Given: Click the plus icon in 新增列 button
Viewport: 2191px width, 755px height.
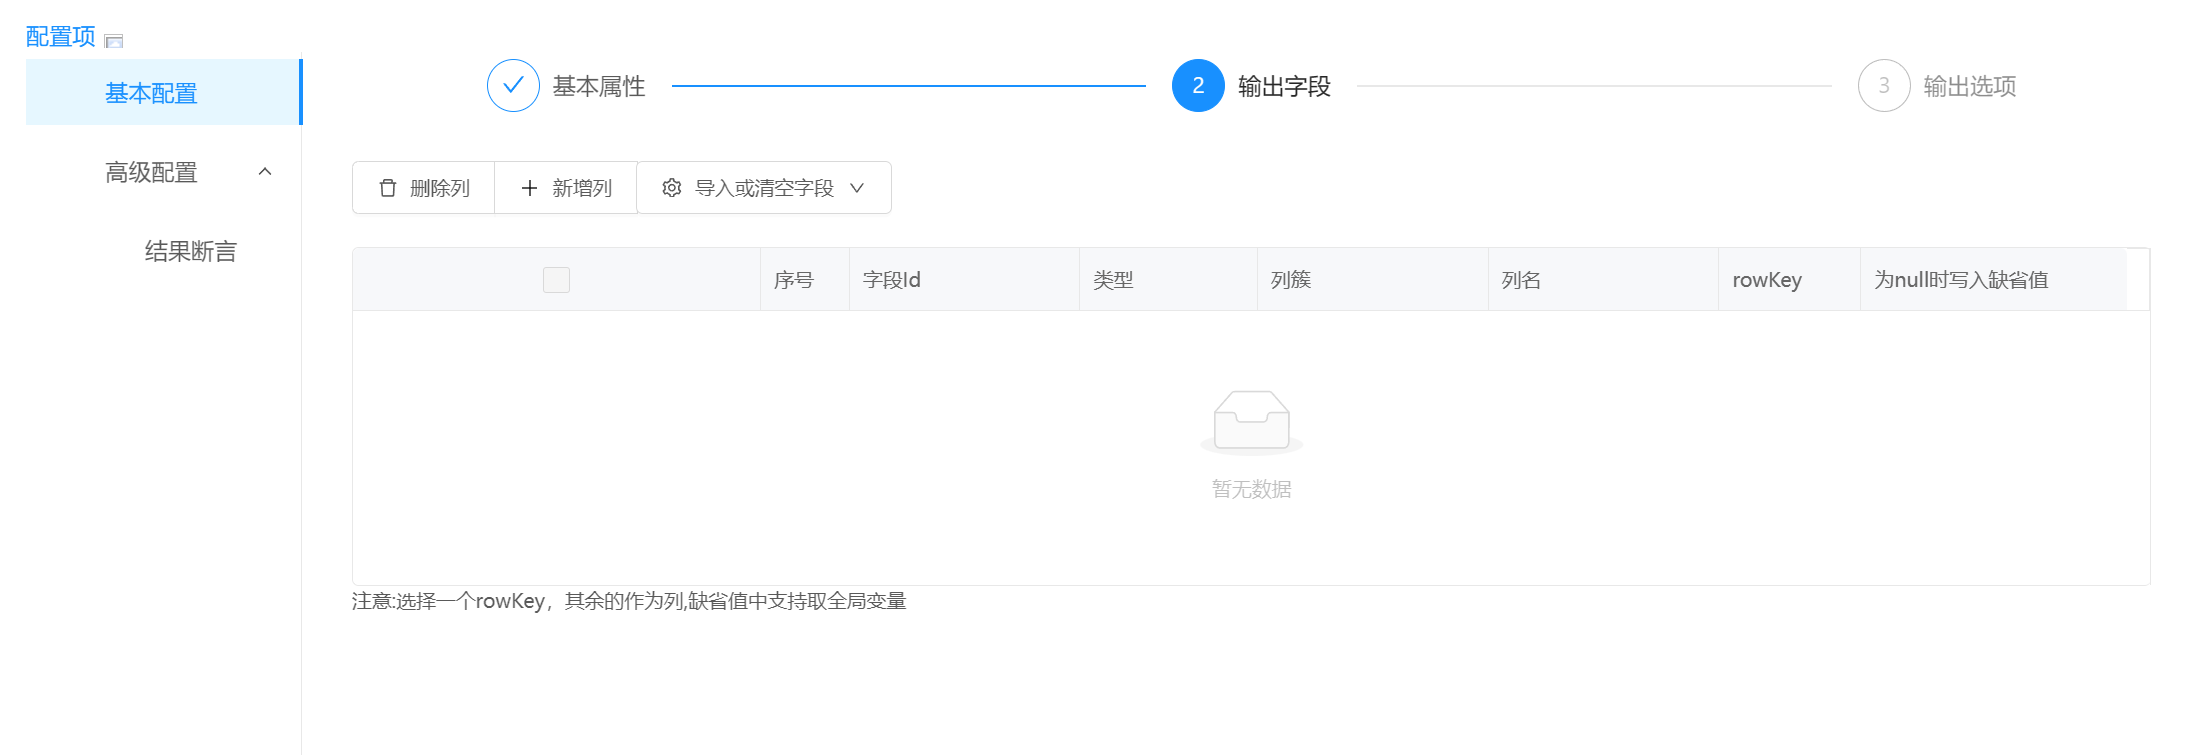Looking at the screenshot, I should [x=530, y=188].
